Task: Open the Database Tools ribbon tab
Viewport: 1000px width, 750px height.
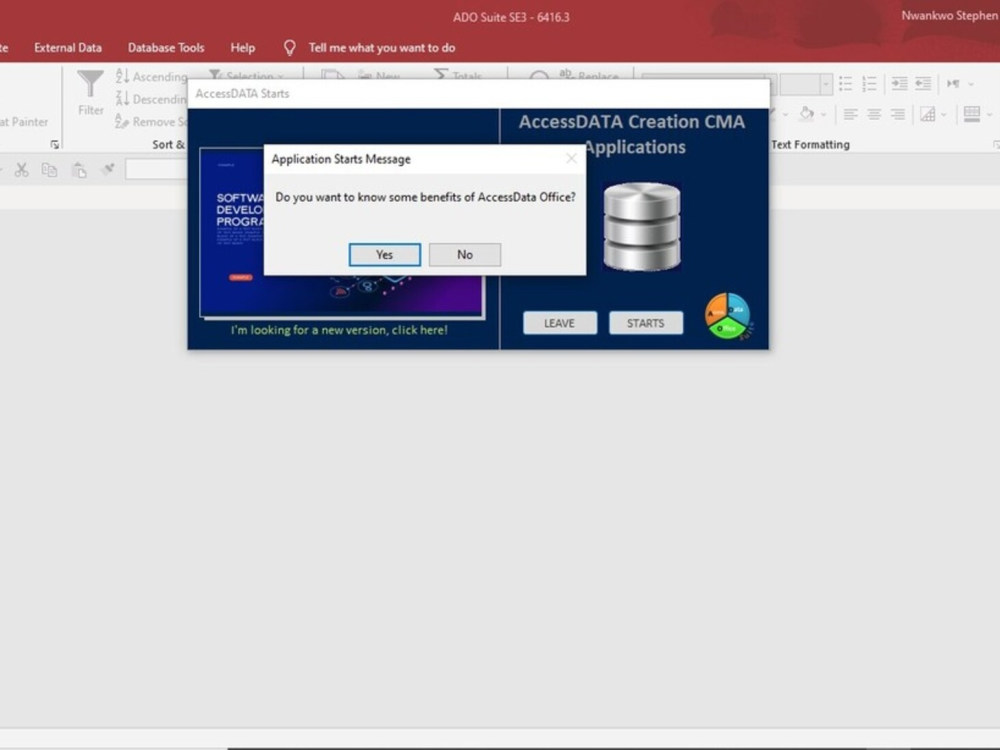Action: tap(166, 48)
